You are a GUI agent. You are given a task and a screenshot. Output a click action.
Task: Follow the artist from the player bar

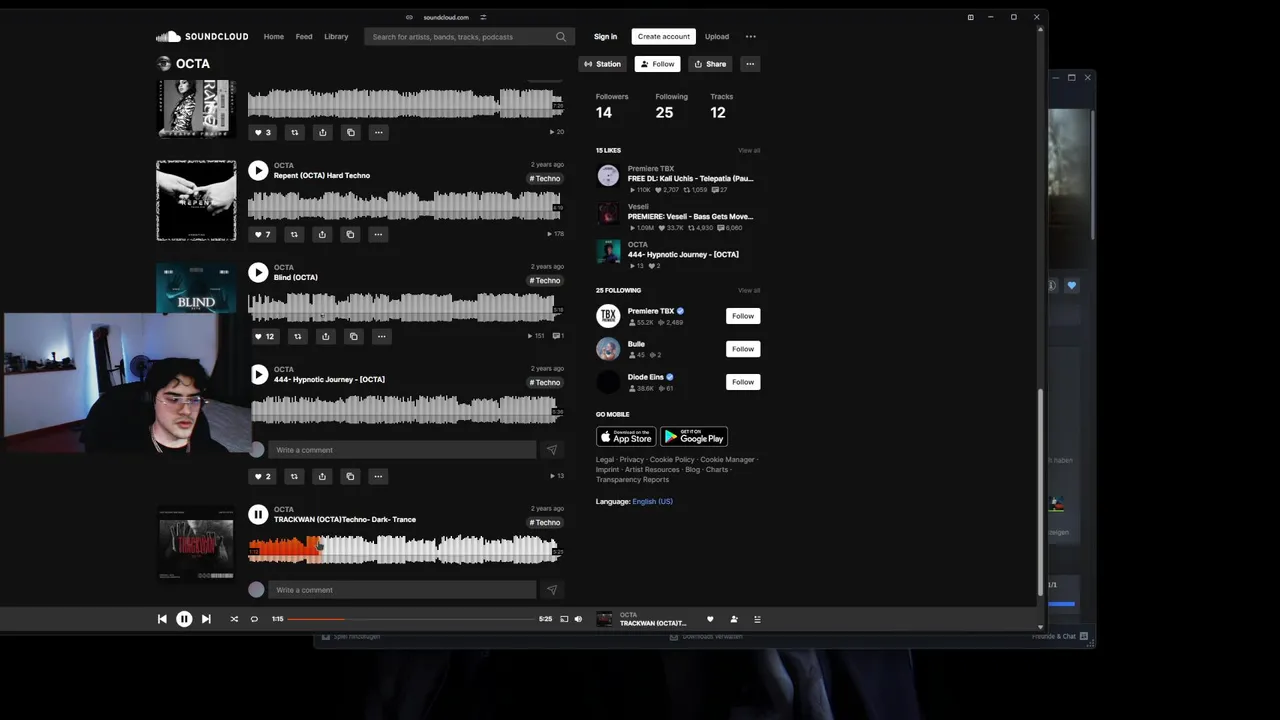pyautogui.click(x=734, y=619)
